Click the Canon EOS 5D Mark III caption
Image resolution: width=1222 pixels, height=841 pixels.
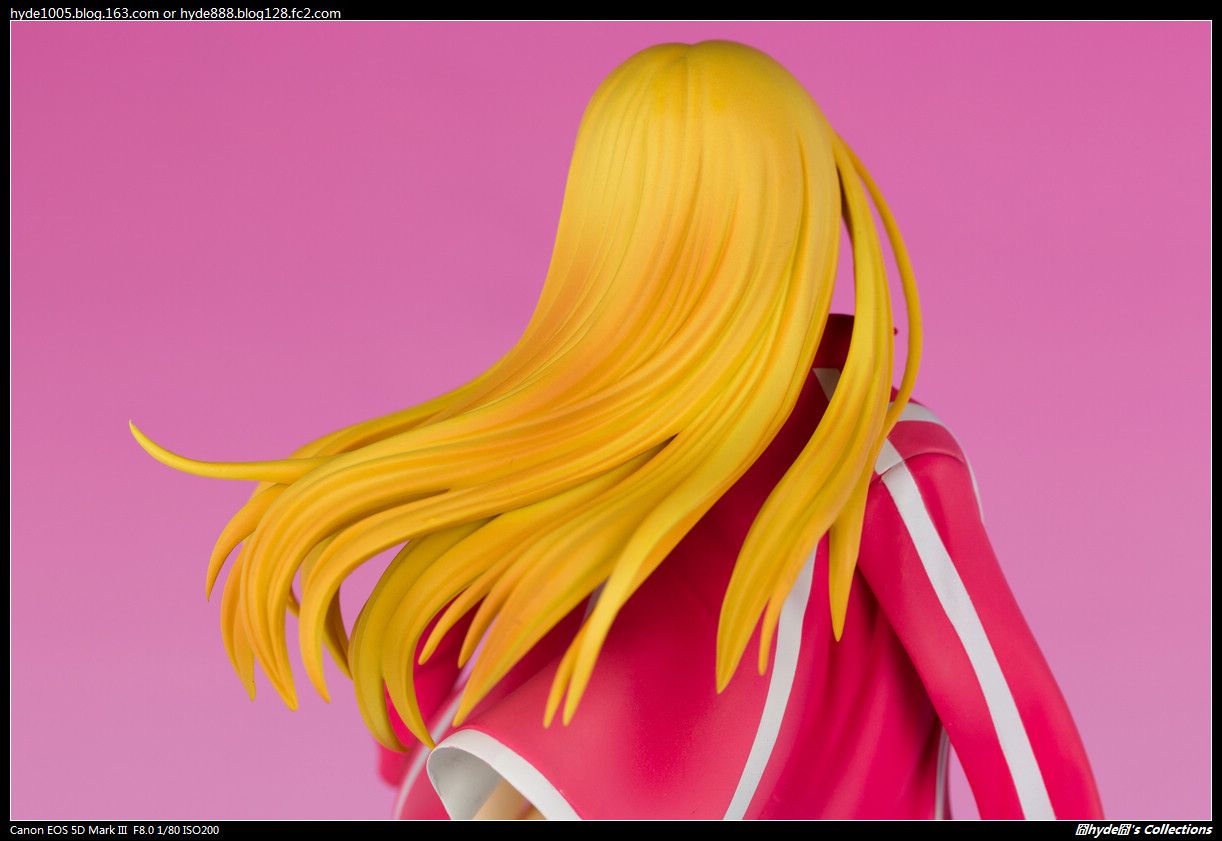pos(68,830)
